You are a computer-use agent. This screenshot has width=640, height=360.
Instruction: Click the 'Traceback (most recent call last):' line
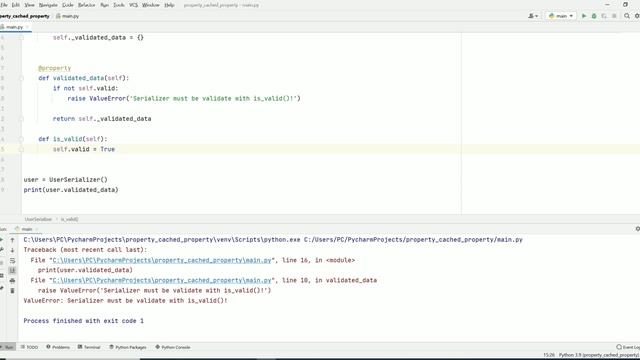point(85,250)
